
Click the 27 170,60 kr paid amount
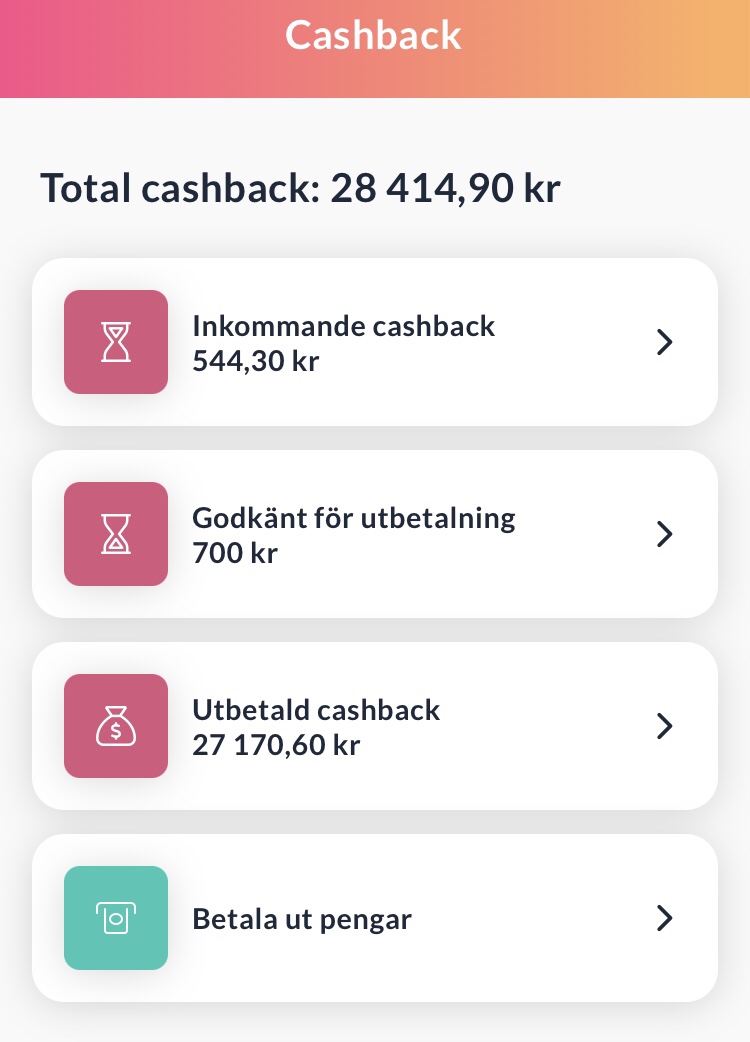point(276,745)
